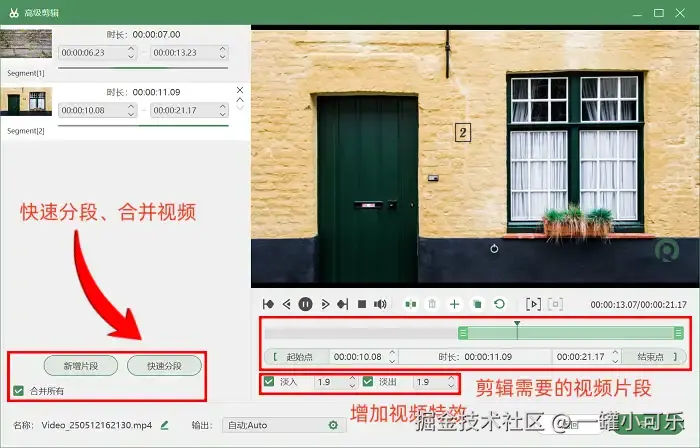This screenshot has width=700, height=448.
Task: Move Segment[2] up in list
Action: [240, 100]
